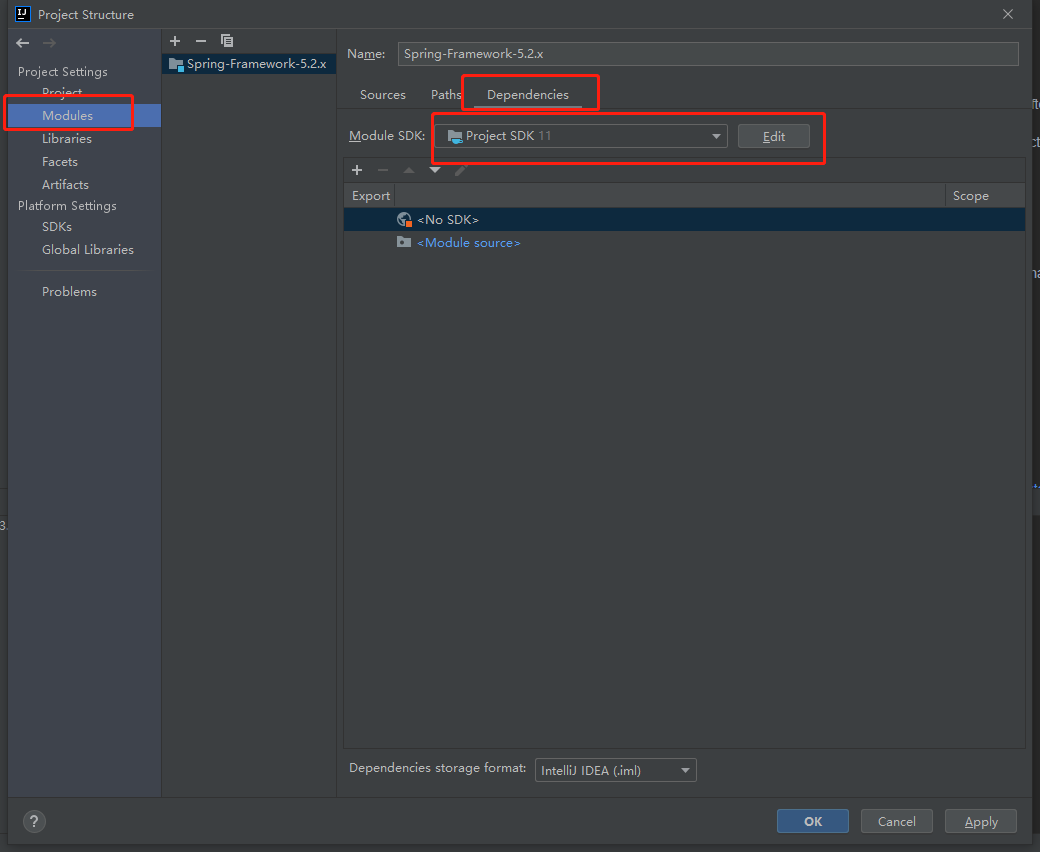Add a dependency with the plus icon
This screenshot has height=852, width=1040.
[357, 170]
